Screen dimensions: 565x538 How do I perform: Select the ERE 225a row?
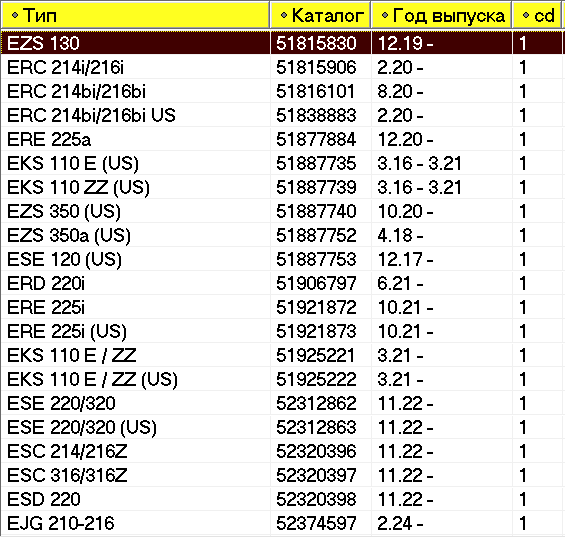(x=282, y=139)
